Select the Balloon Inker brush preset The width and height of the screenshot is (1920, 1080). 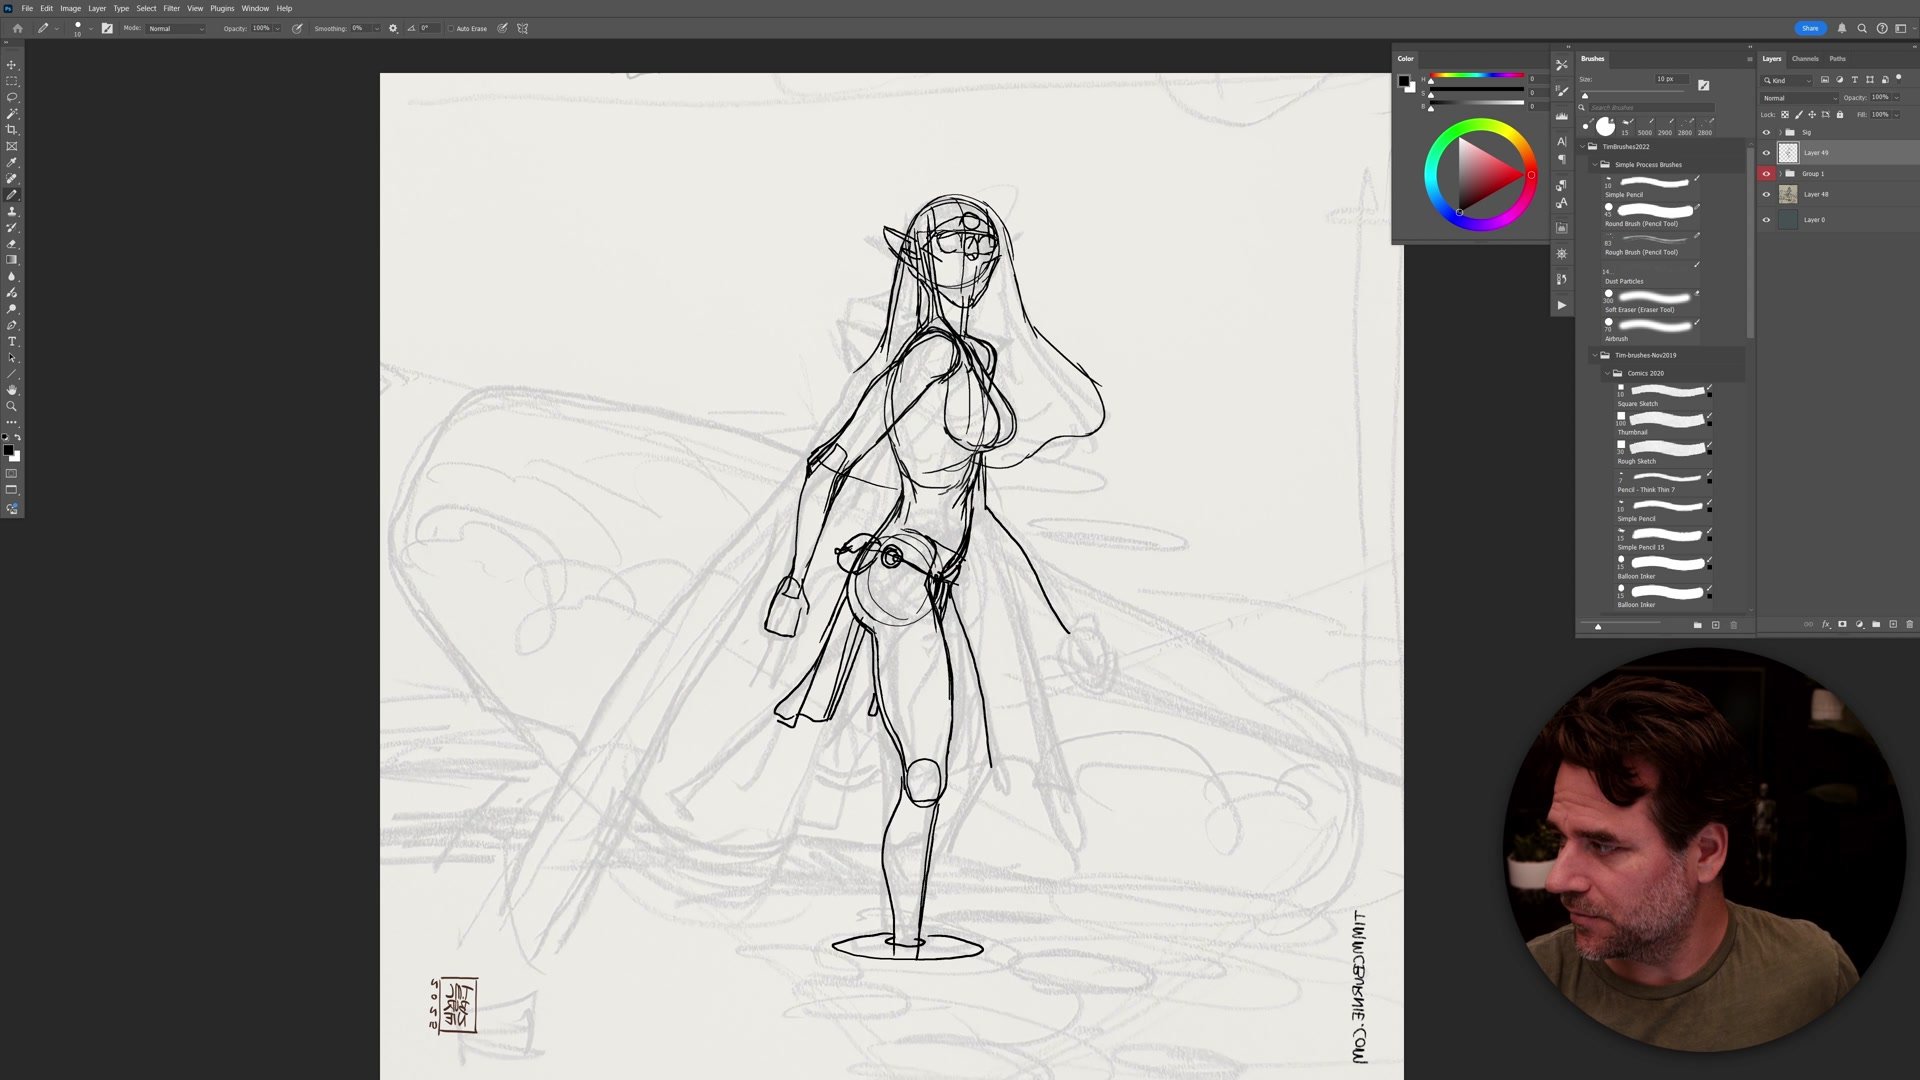1664,566
